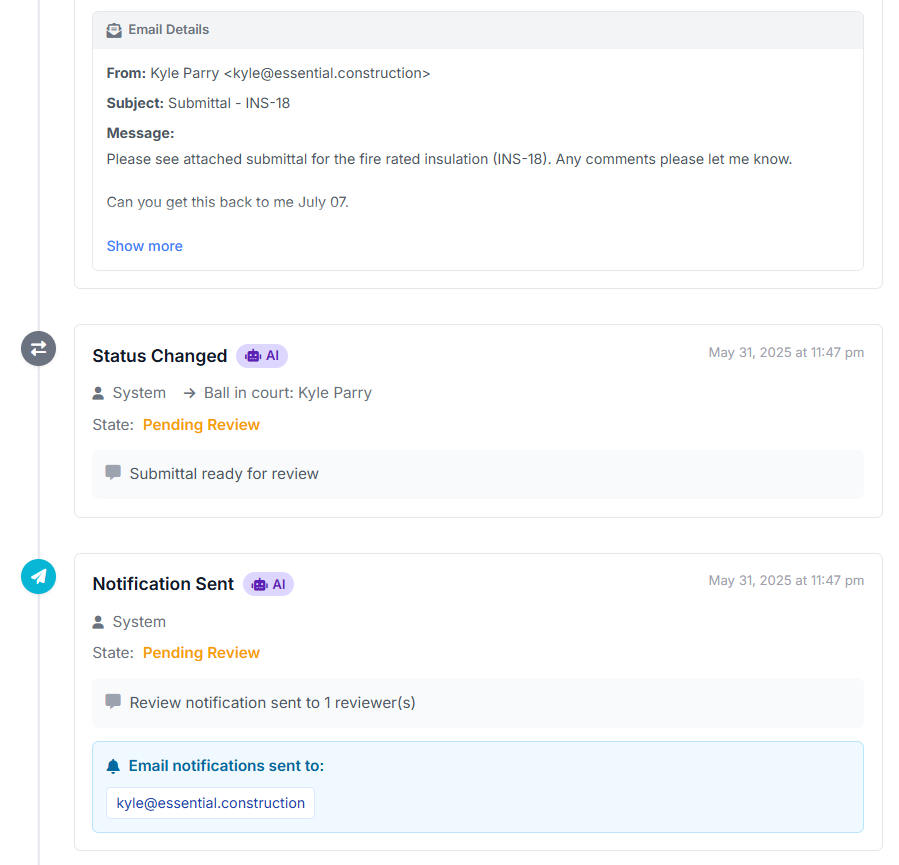
Task: Click Pending Review state in Notification Sent
Action: coord(201,653)
